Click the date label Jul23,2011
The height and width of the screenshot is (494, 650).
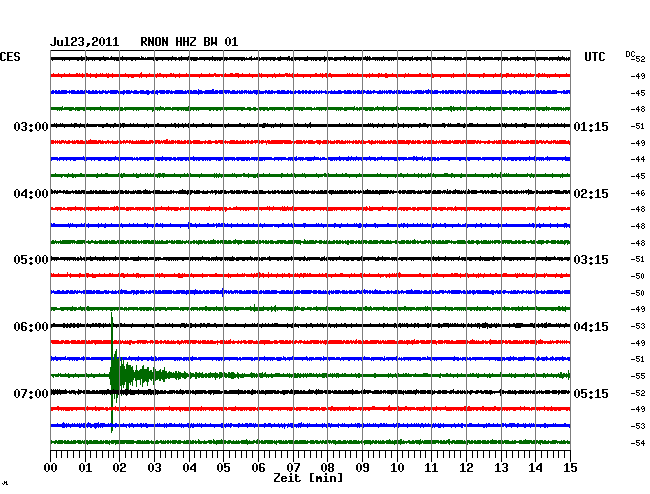pos(85,42)
